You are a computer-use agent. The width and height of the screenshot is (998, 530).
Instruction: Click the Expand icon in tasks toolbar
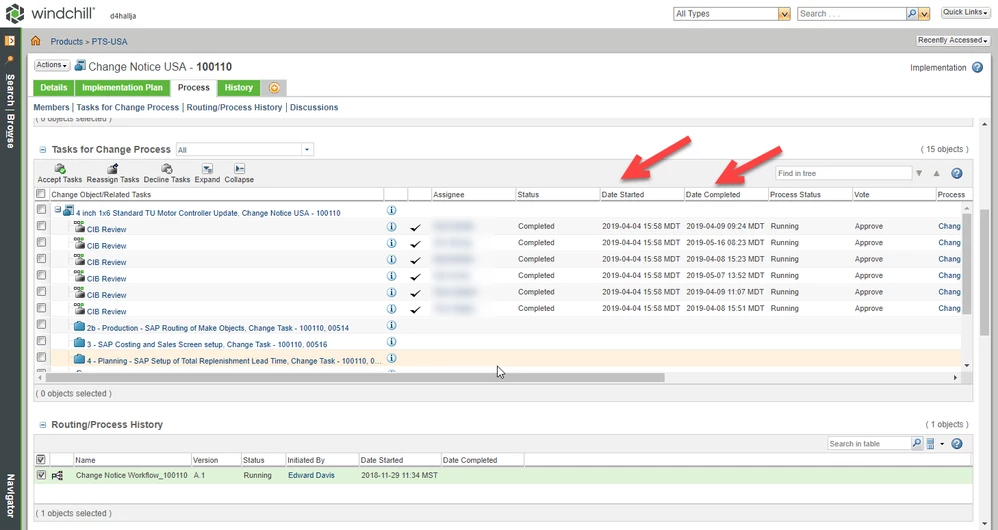207,169
